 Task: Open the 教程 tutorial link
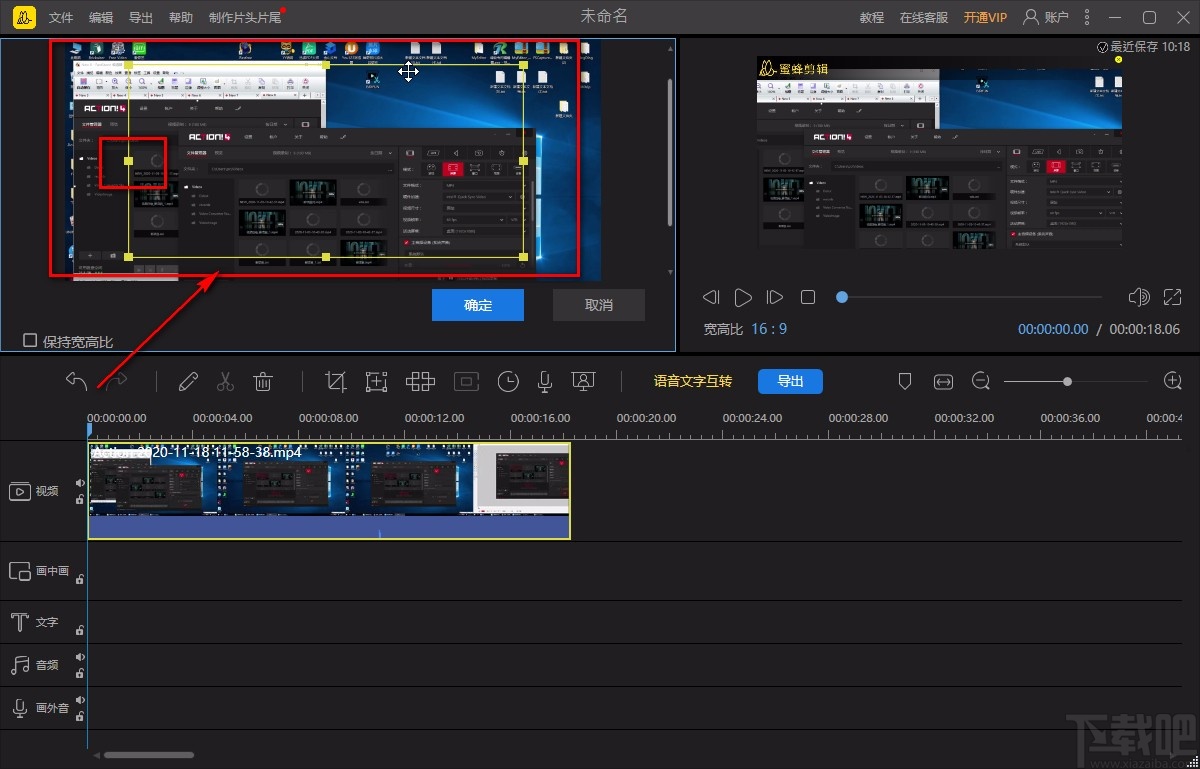[x=872, y=18]
